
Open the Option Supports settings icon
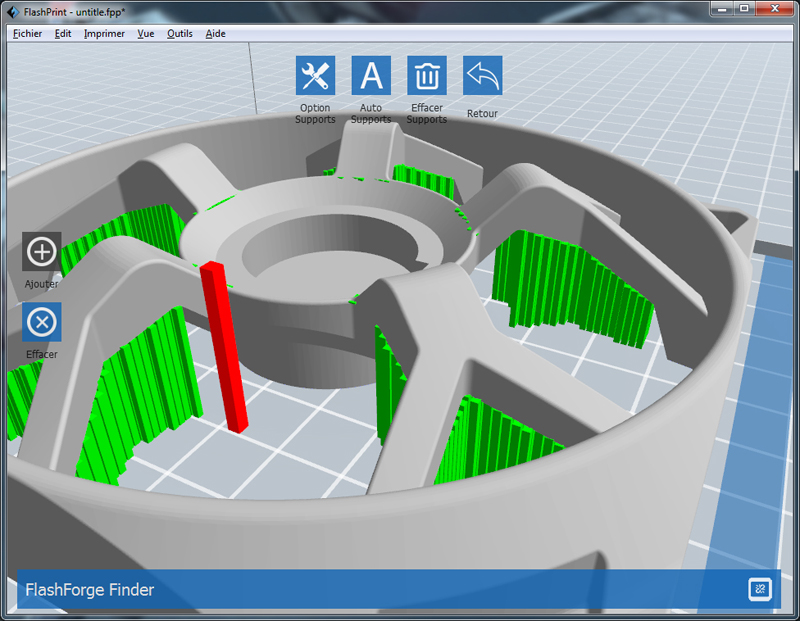tap(315, 76)
